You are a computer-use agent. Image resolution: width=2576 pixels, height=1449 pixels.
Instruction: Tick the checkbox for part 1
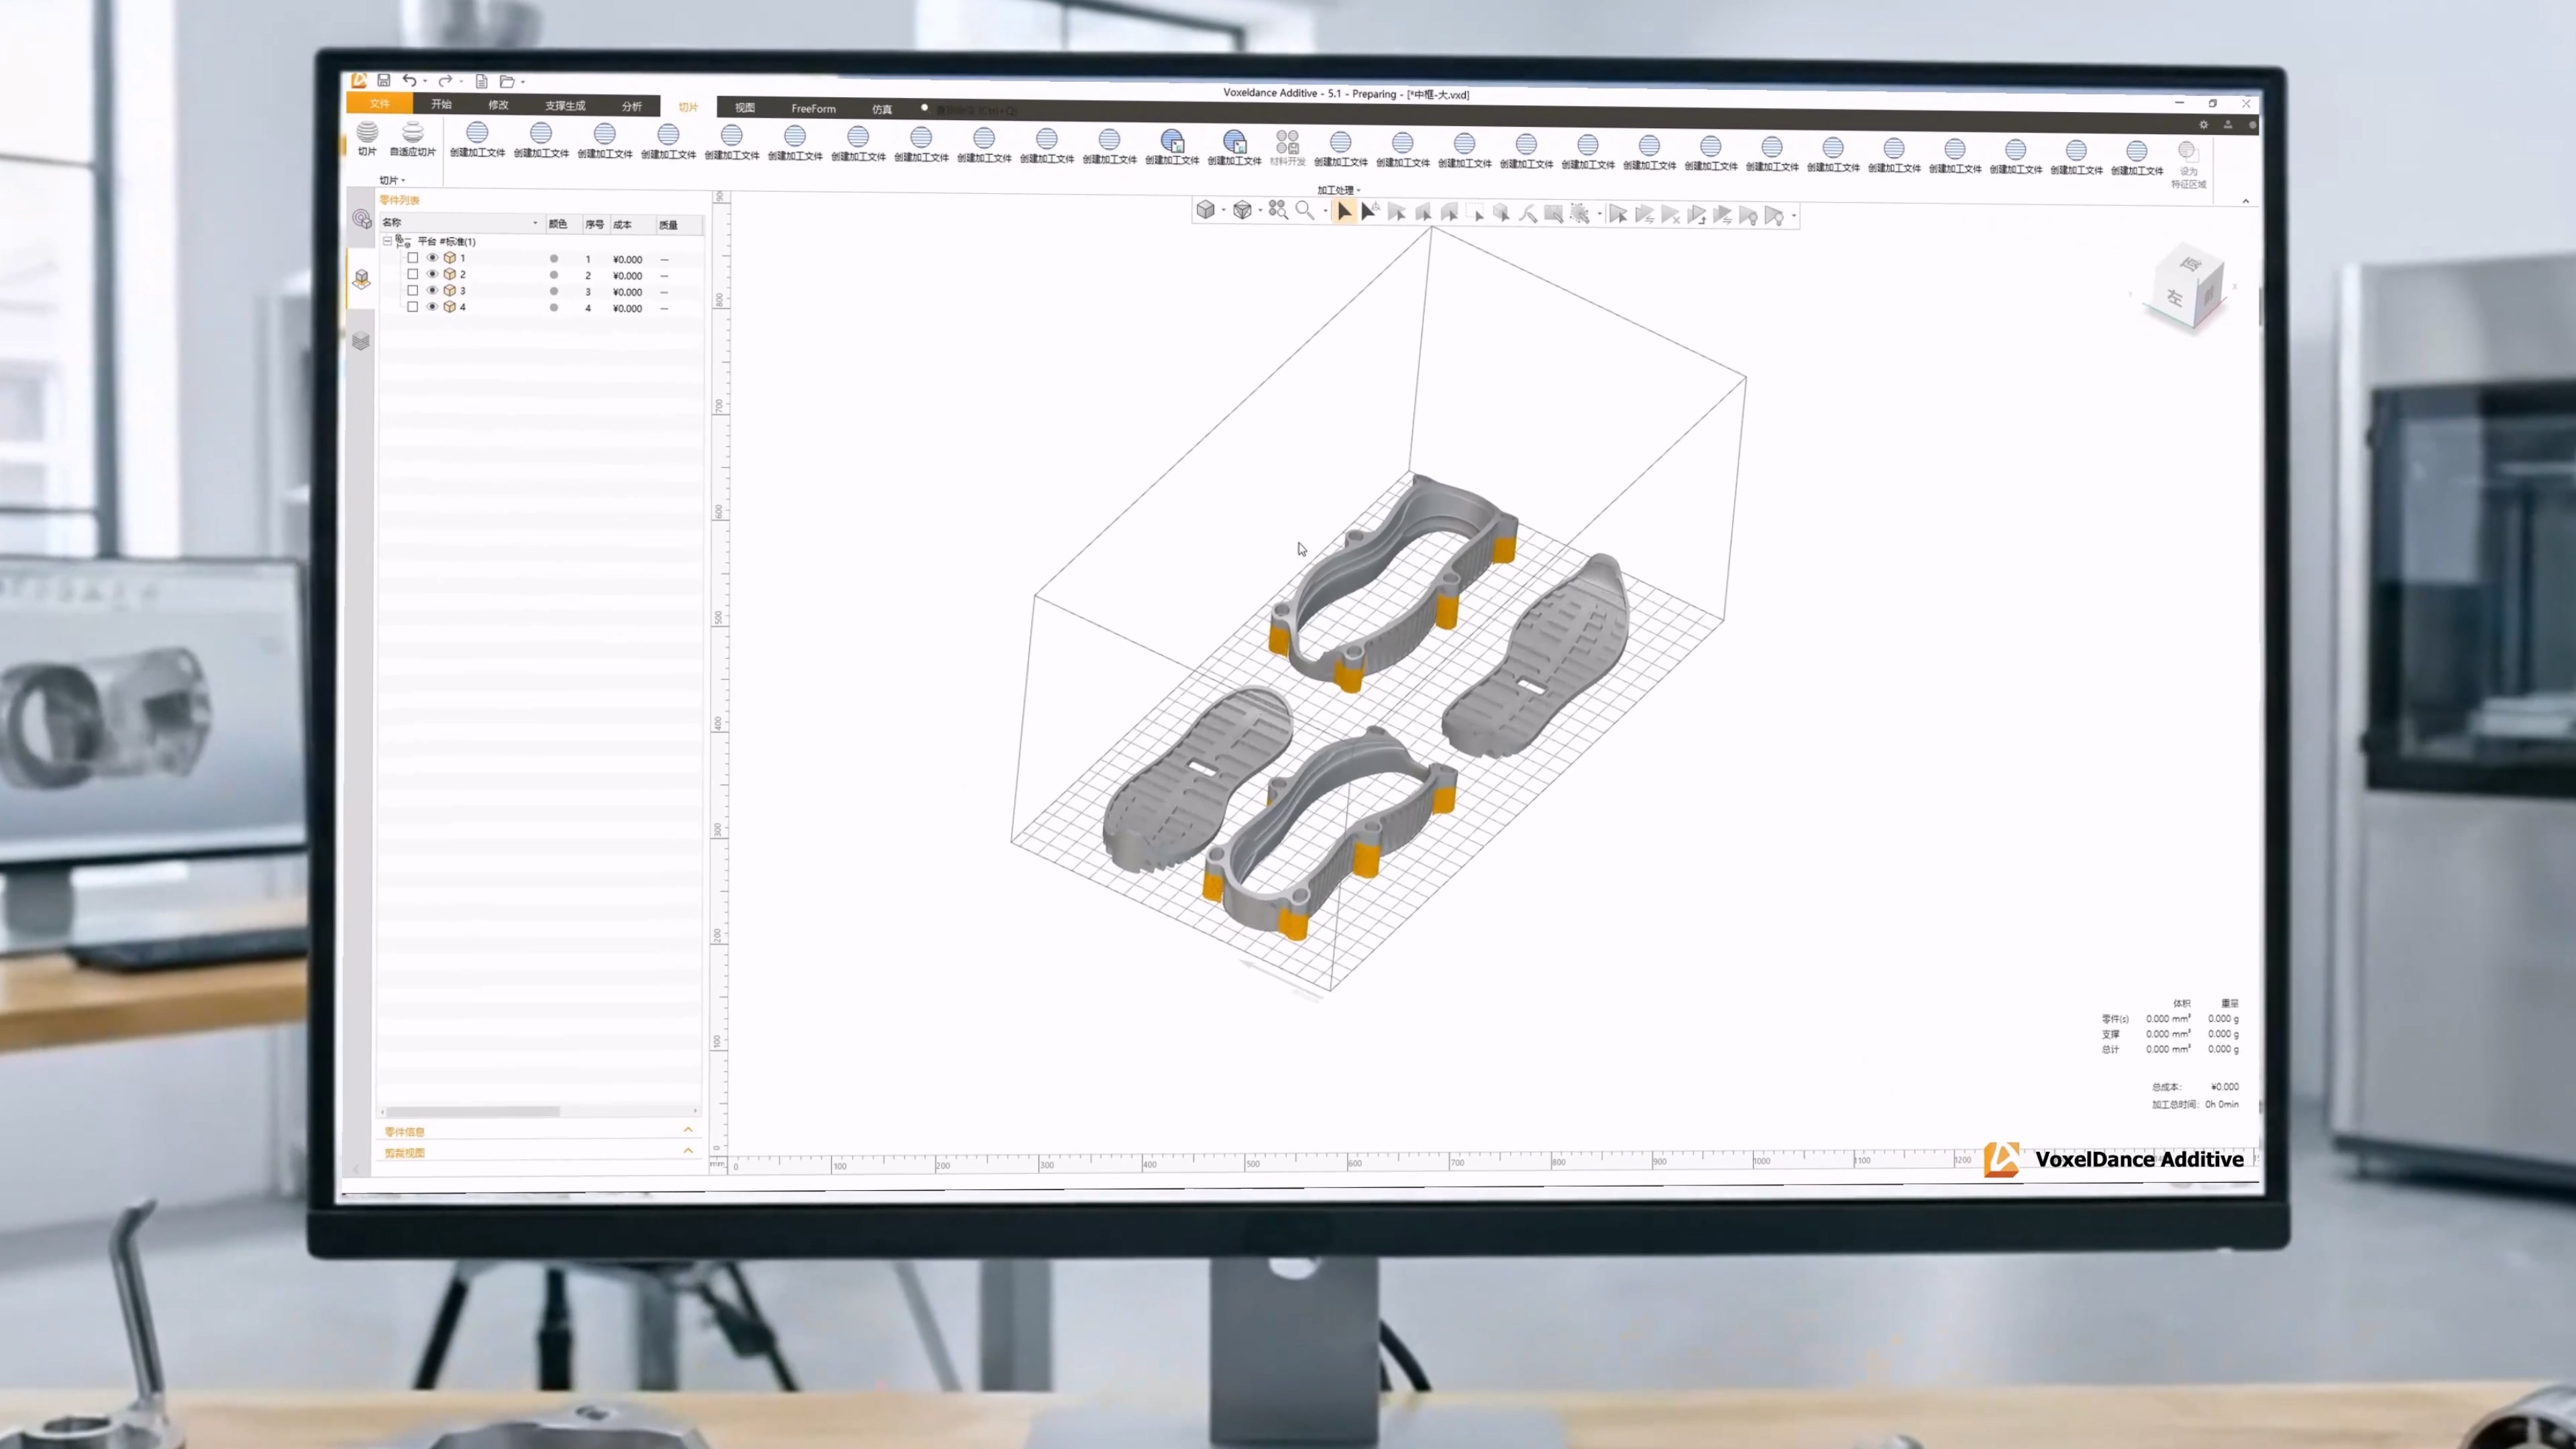point(412,258)
